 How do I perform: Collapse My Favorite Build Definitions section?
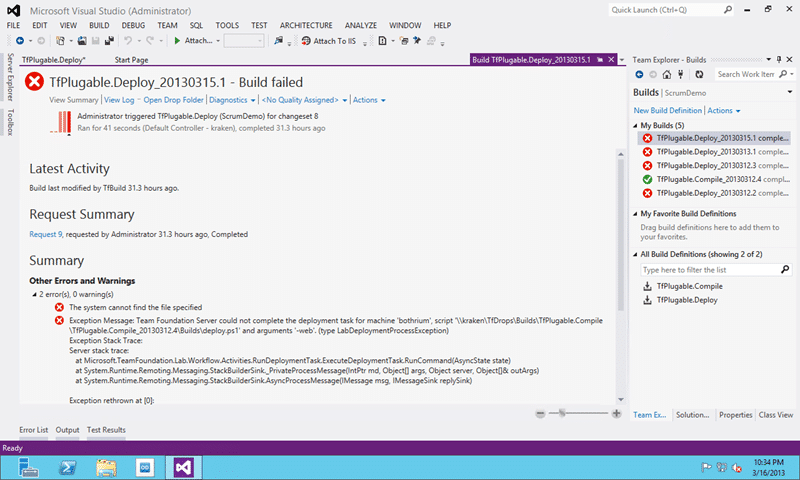[635, 214]
